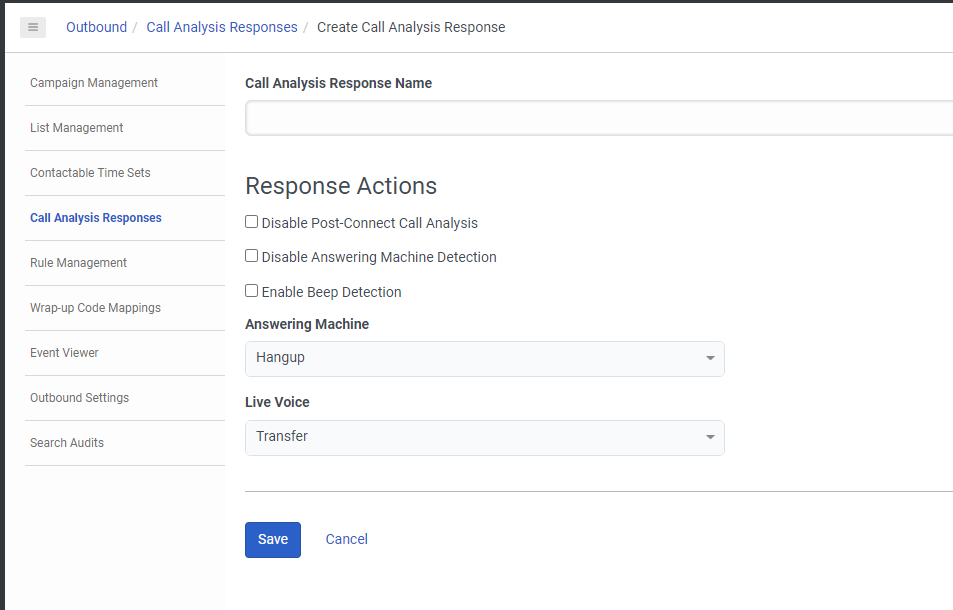Select List Management sidebar item
The image size is (953, 610).
coord(77,128)
